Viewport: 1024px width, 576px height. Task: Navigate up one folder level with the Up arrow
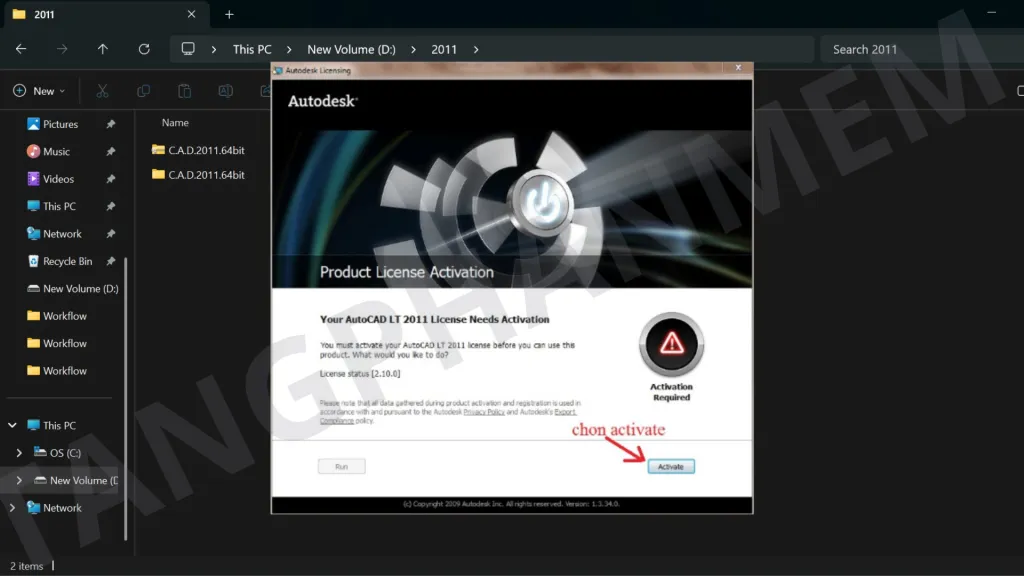[102, 49]
